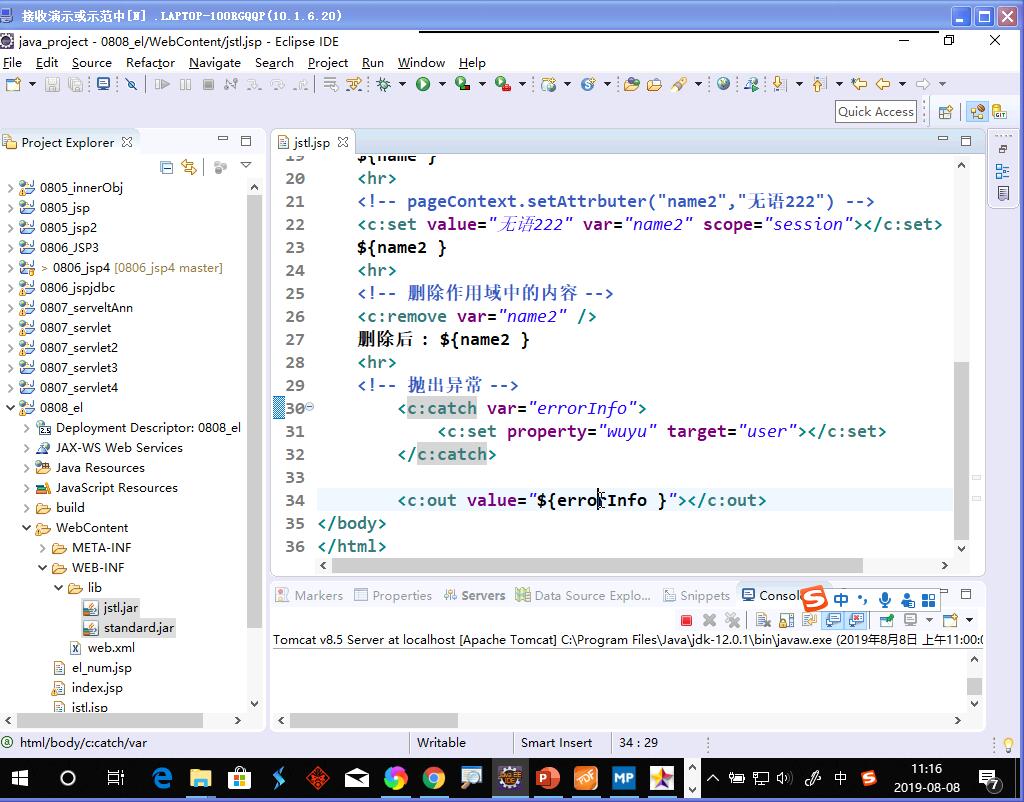
Task: Click the Open Console icon
Action: click(x=951, y=620)
